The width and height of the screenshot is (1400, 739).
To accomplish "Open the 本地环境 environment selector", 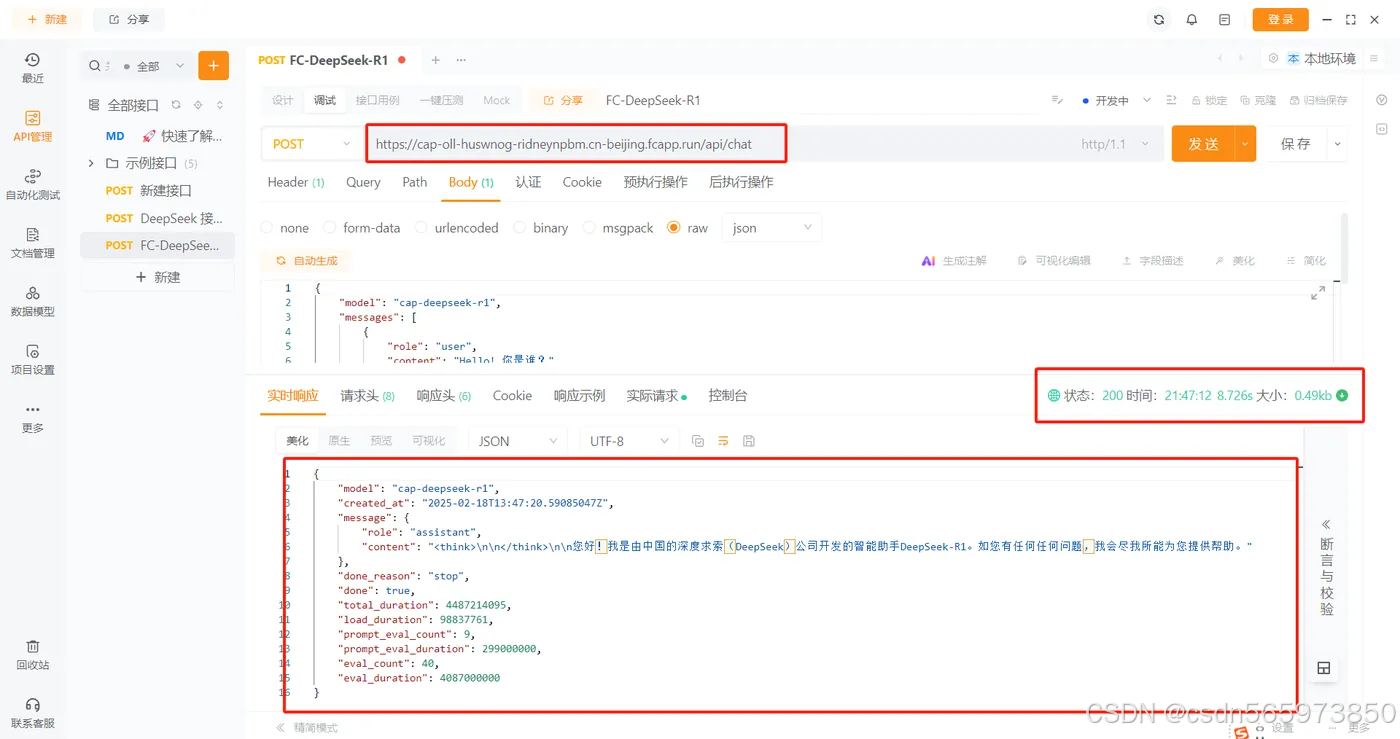I will 1321,59.
